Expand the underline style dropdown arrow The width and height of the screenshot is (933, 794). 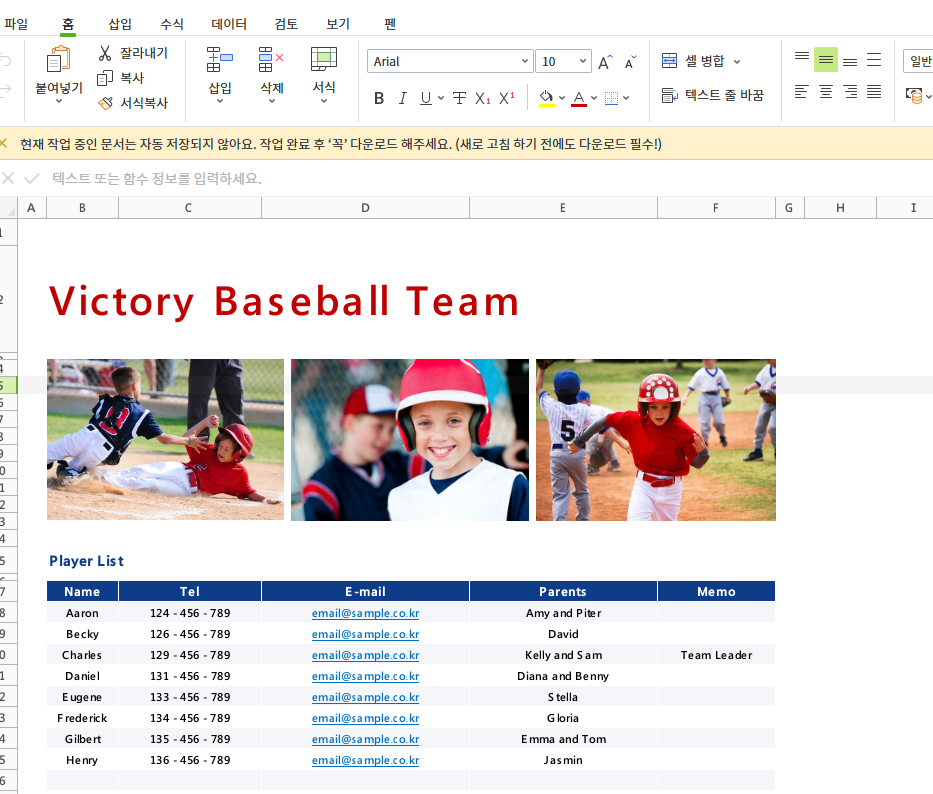tap(440, 98)
